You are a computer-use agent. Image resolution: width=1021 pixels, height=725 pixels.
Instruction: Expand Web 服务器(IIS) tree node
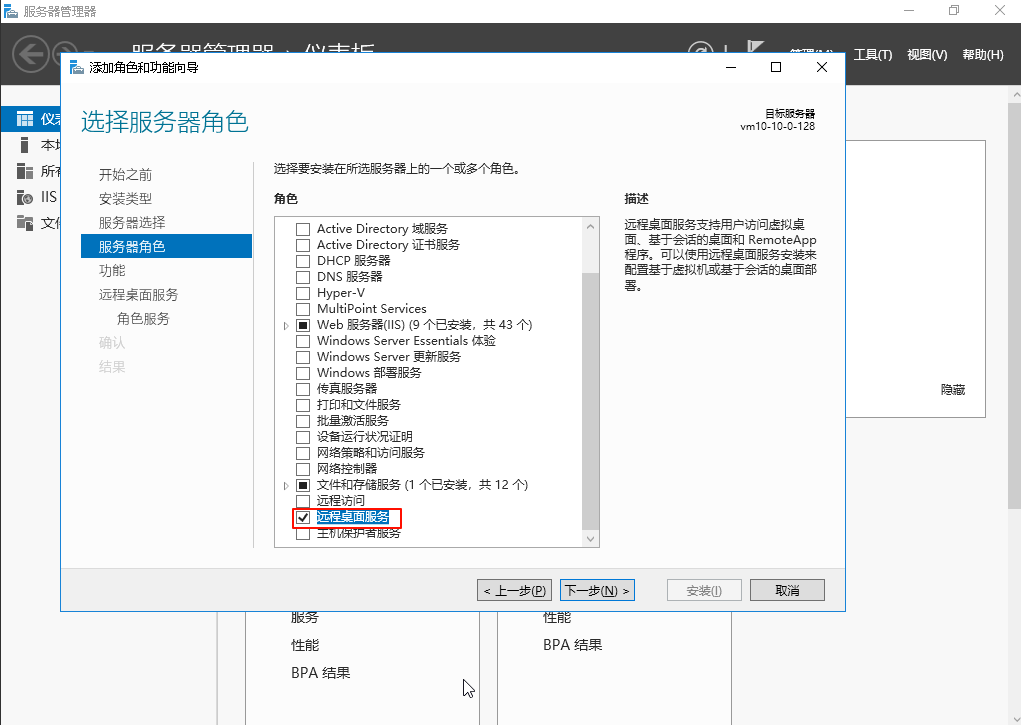(x=286, y=325)
